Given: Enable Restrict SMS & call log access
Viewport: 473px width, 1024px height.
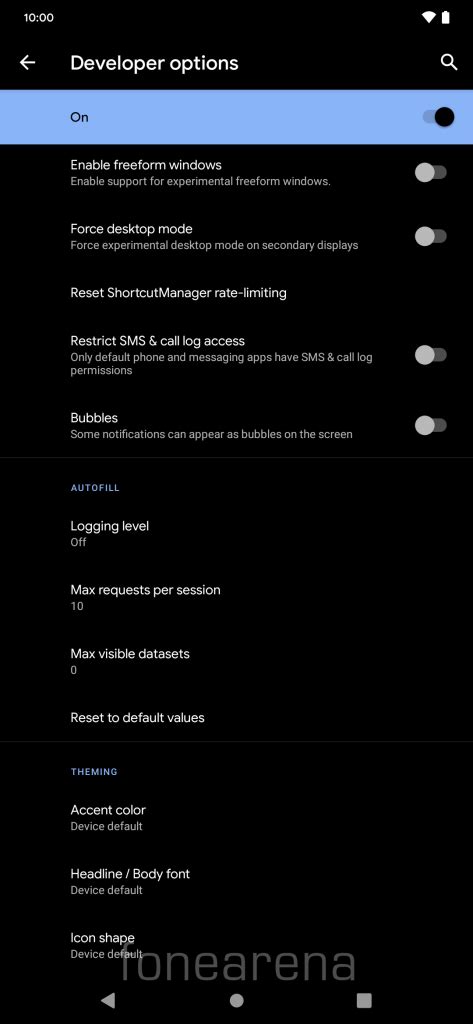Looking at the screenshot, I should [431, 355].
